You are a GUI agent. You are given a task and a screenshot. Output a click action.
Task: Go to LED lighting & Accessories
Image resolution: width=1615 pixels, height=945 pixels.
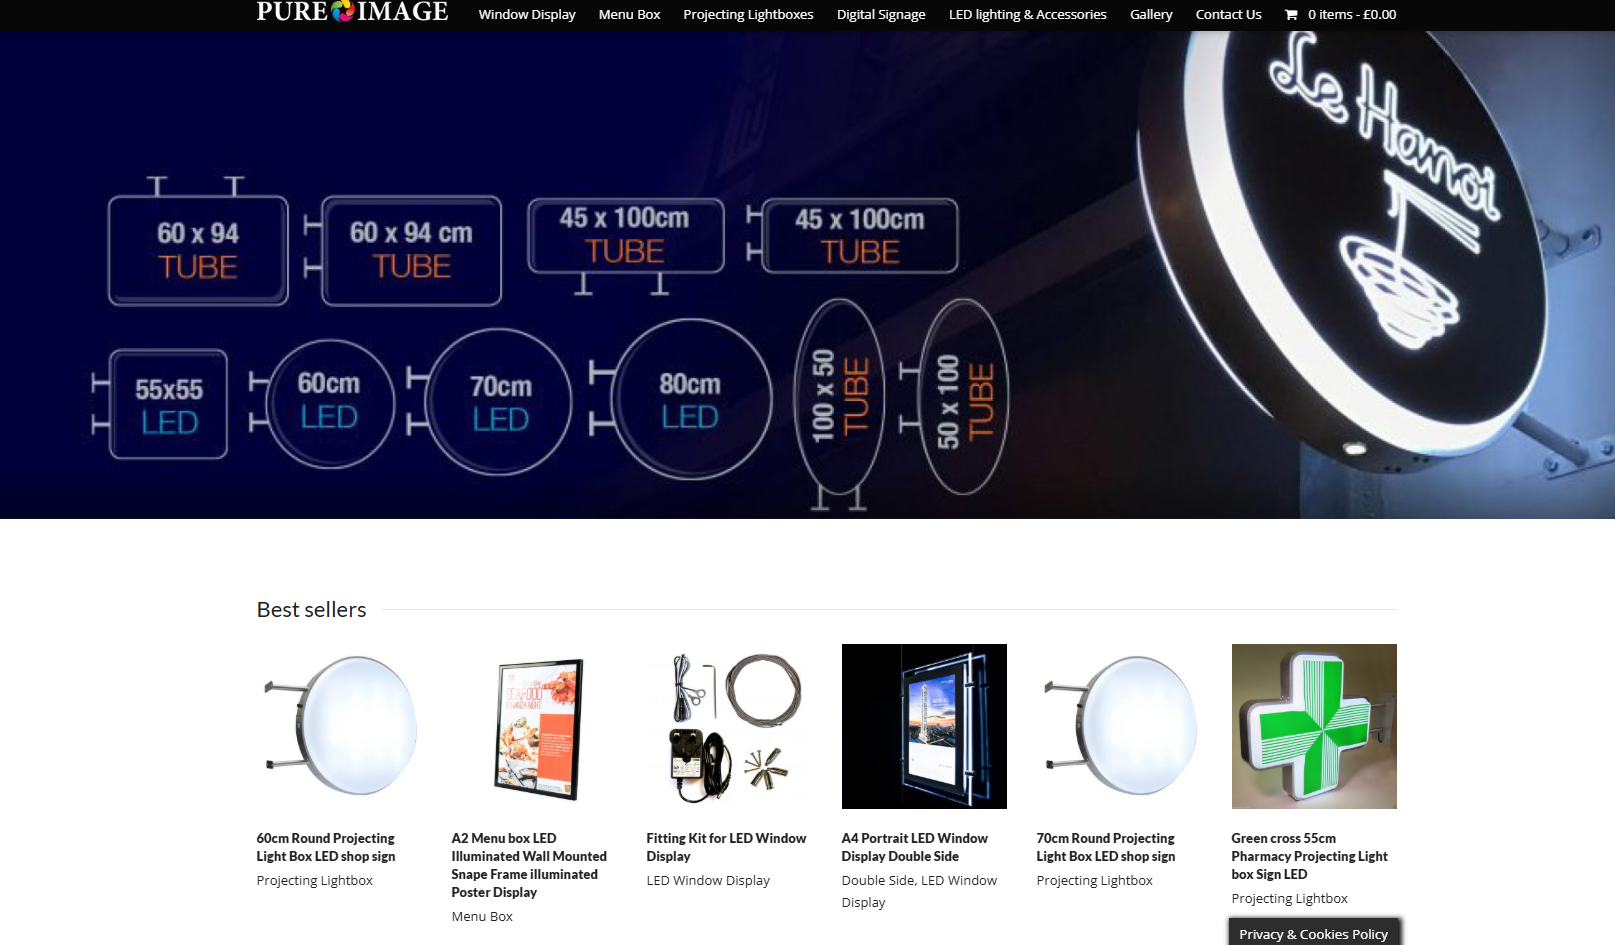click(1027, 15)
